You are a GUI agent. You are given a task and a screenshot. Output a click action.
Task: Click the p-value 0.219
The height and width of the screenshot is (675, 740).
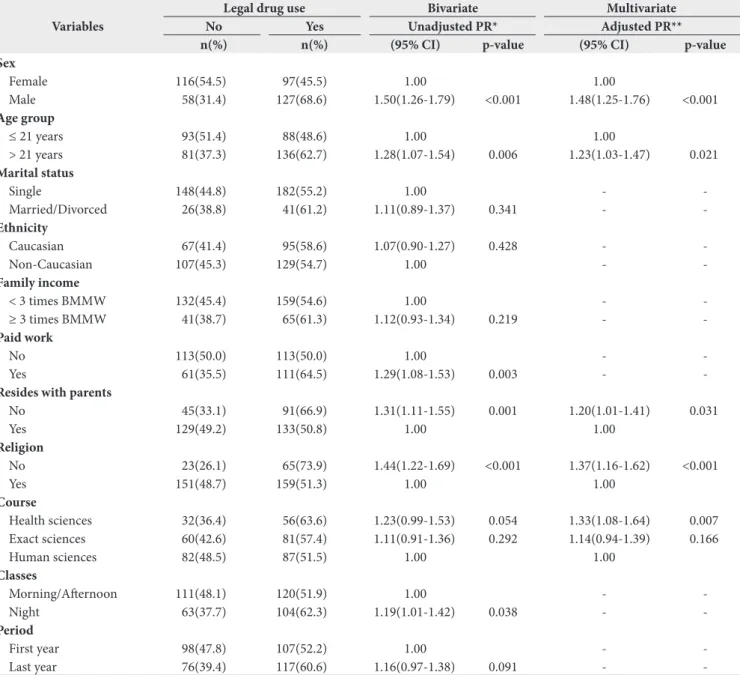(x=503, y=320)
